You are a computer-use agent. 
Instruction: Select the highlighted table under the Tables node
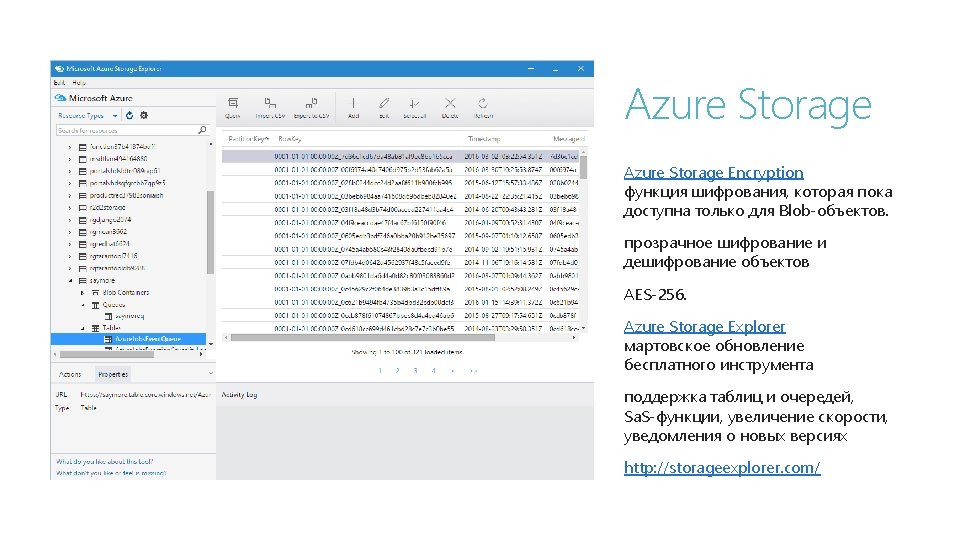point(128,339)
